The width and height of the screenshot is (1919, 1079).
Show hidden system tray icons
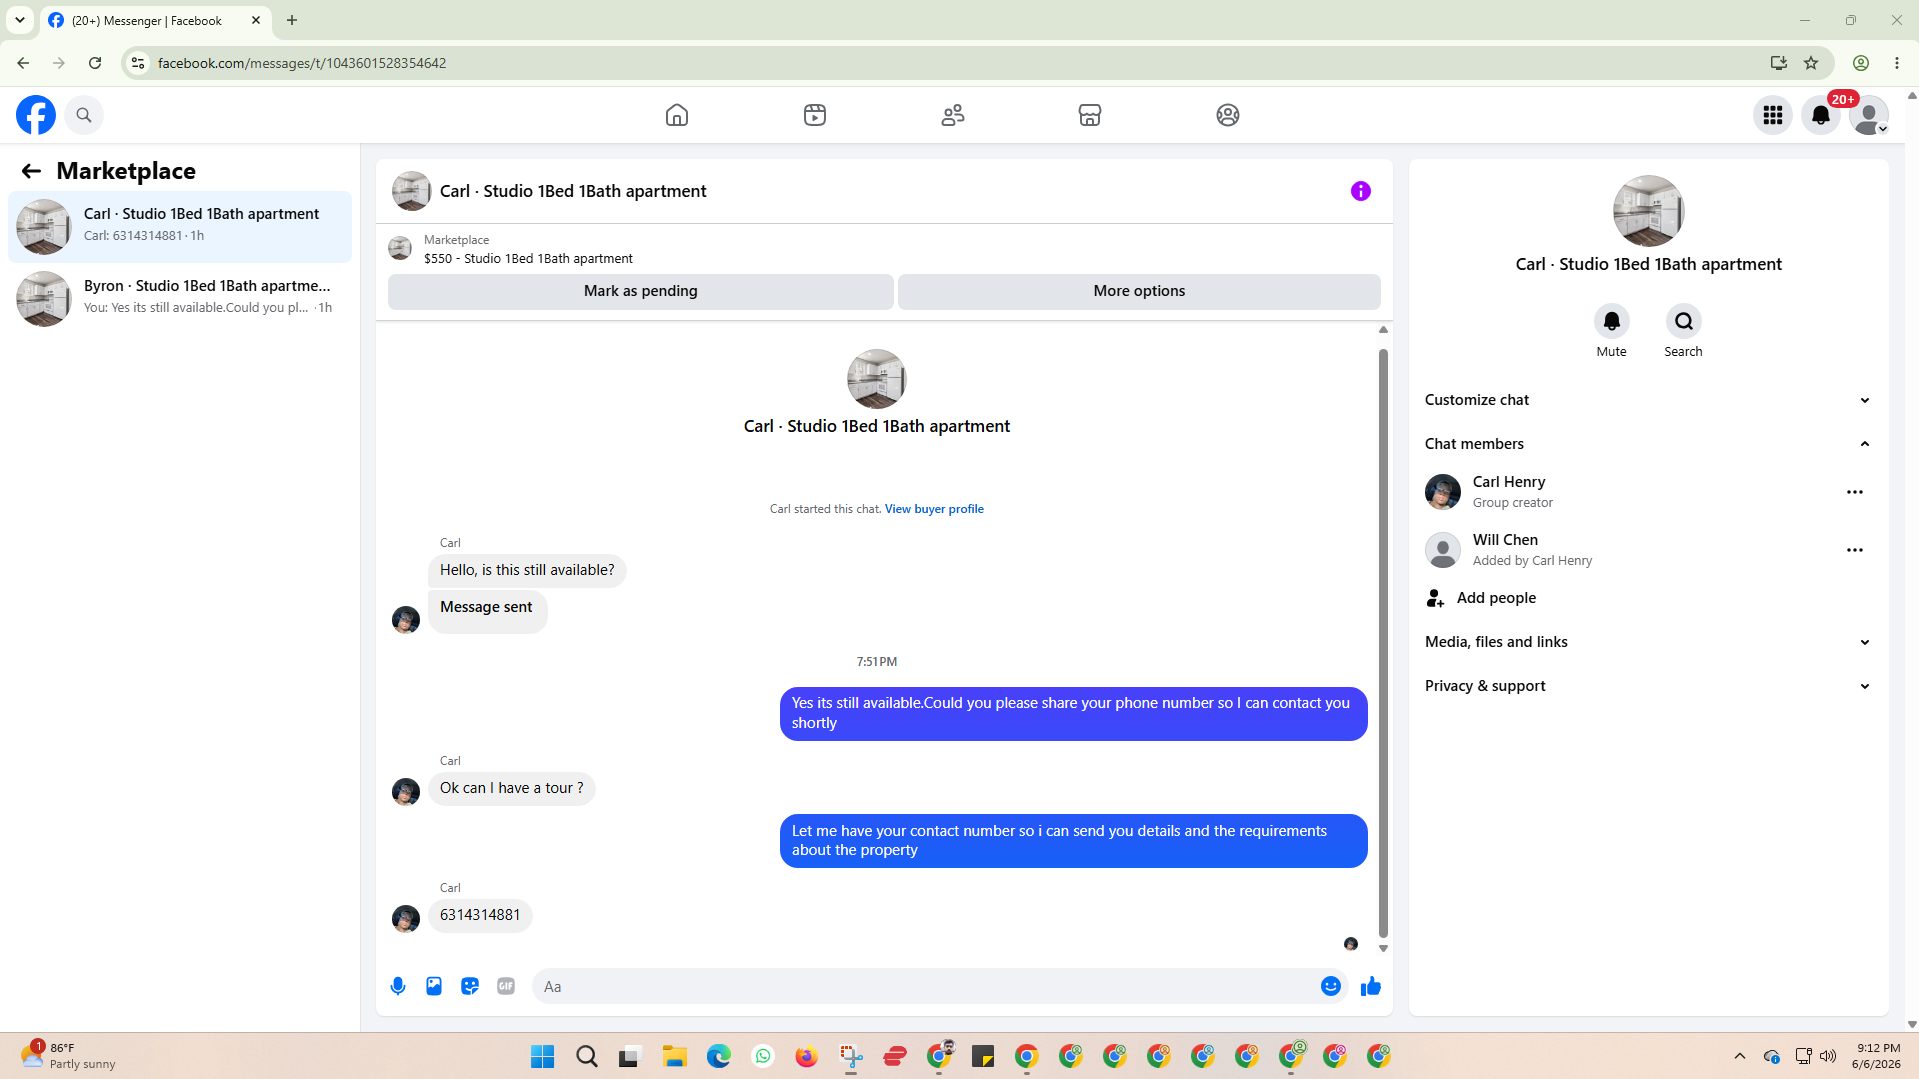1740,1056
